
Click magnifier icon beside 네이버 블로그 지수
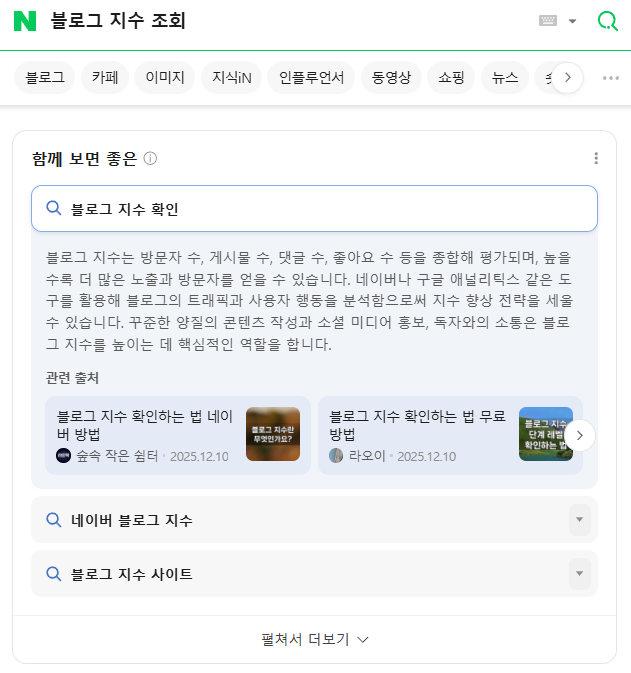(54, 520)
